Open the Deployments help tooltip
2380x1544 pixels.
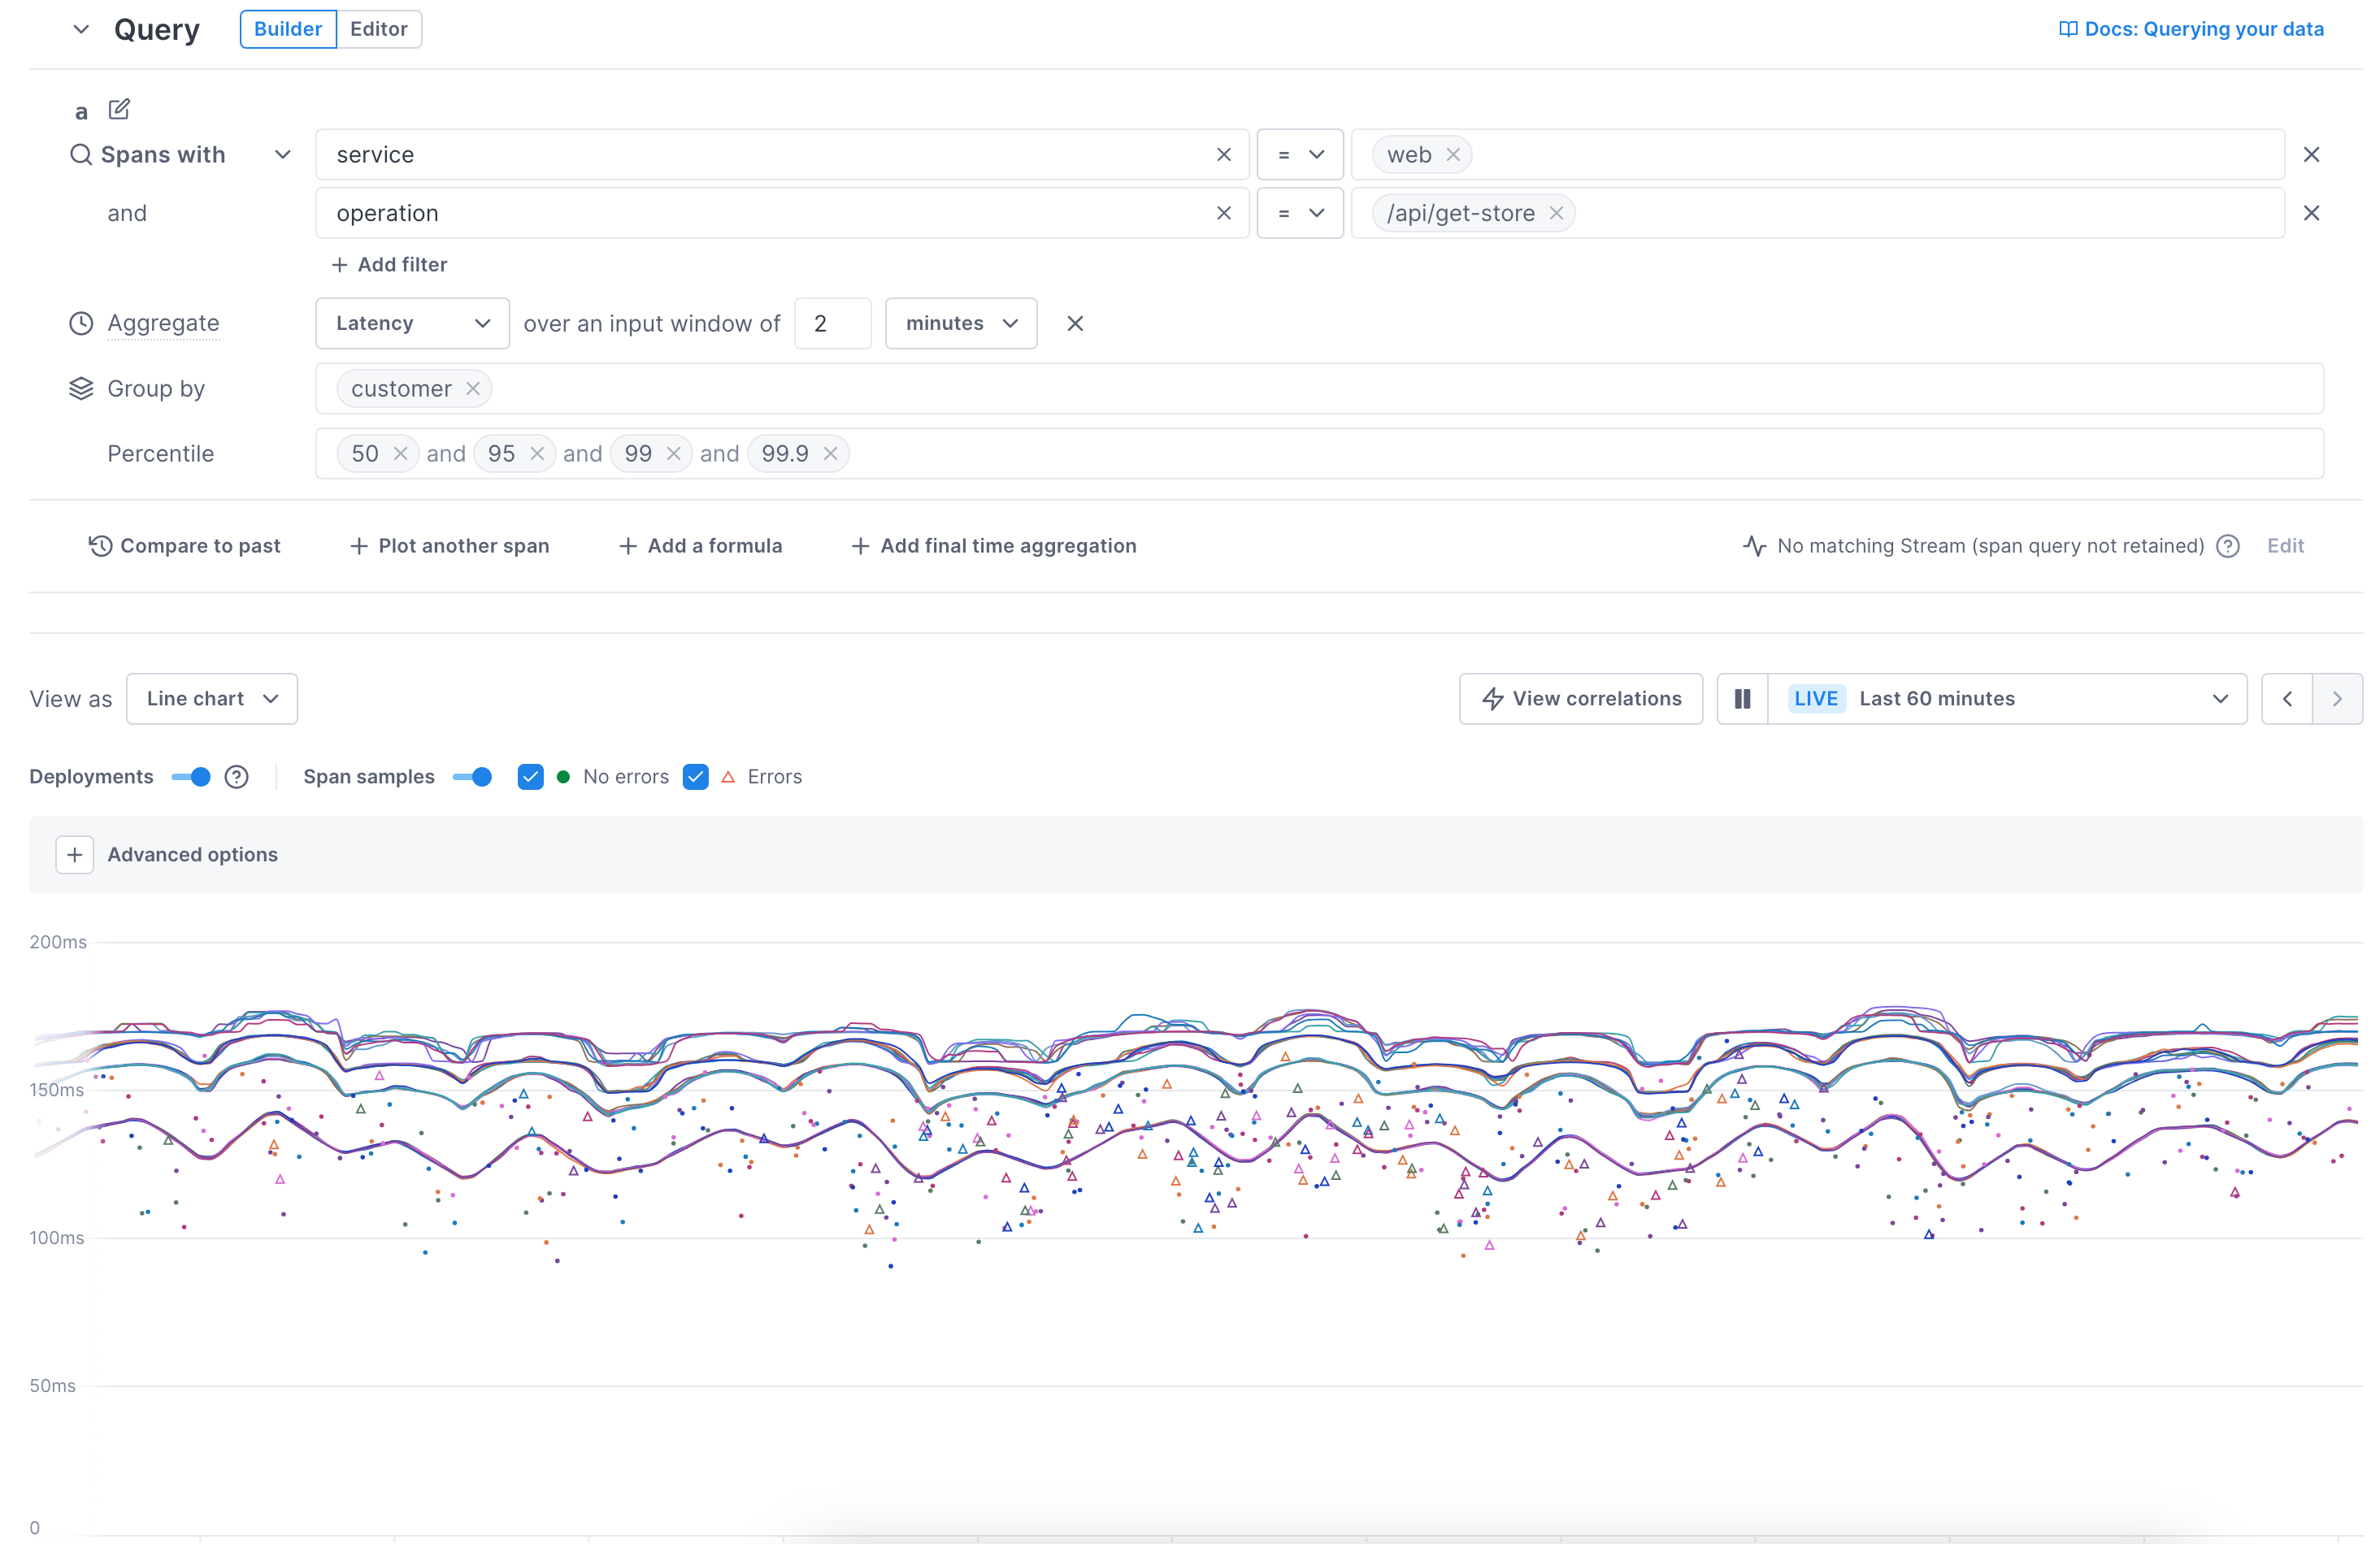point(237,776)
